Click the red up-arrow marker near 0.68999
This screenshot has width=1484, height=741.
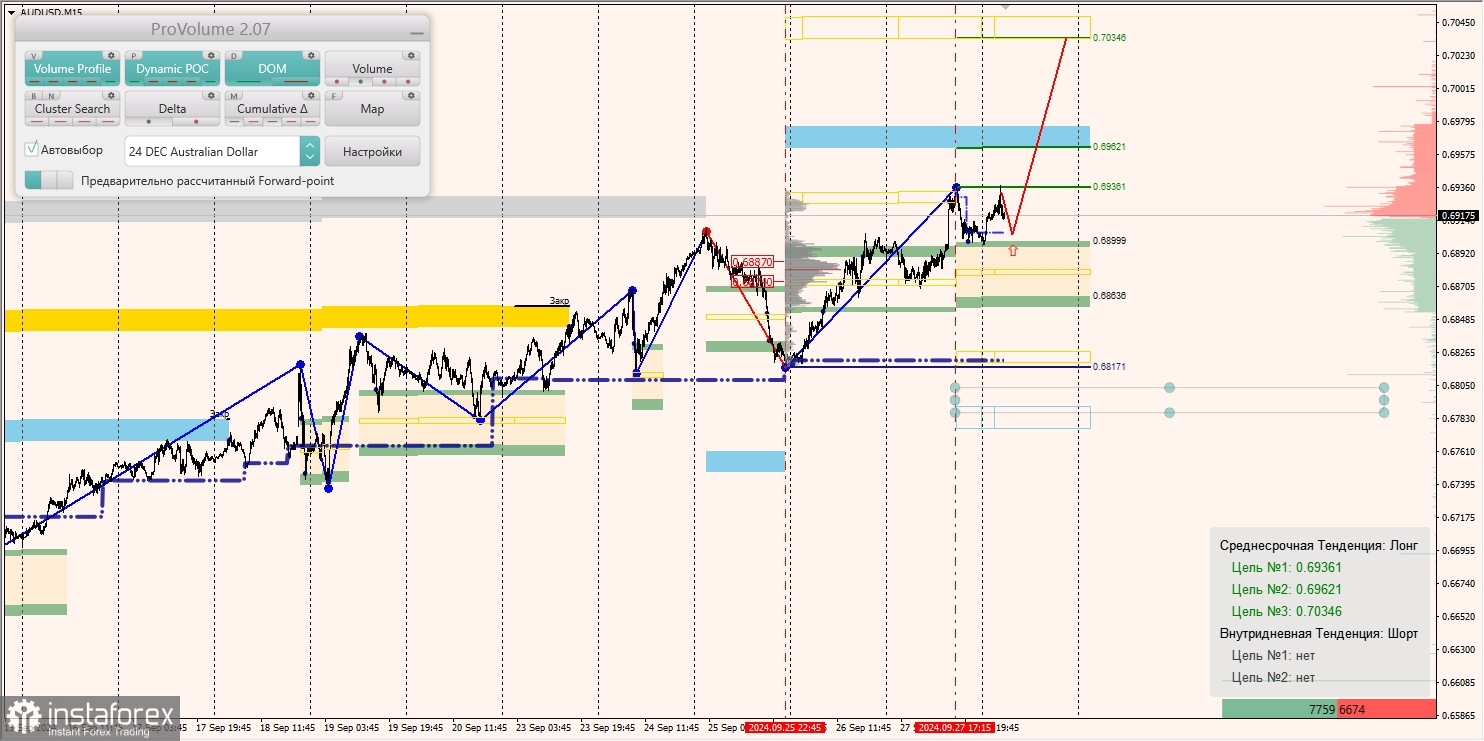[x=1013, y=250]
